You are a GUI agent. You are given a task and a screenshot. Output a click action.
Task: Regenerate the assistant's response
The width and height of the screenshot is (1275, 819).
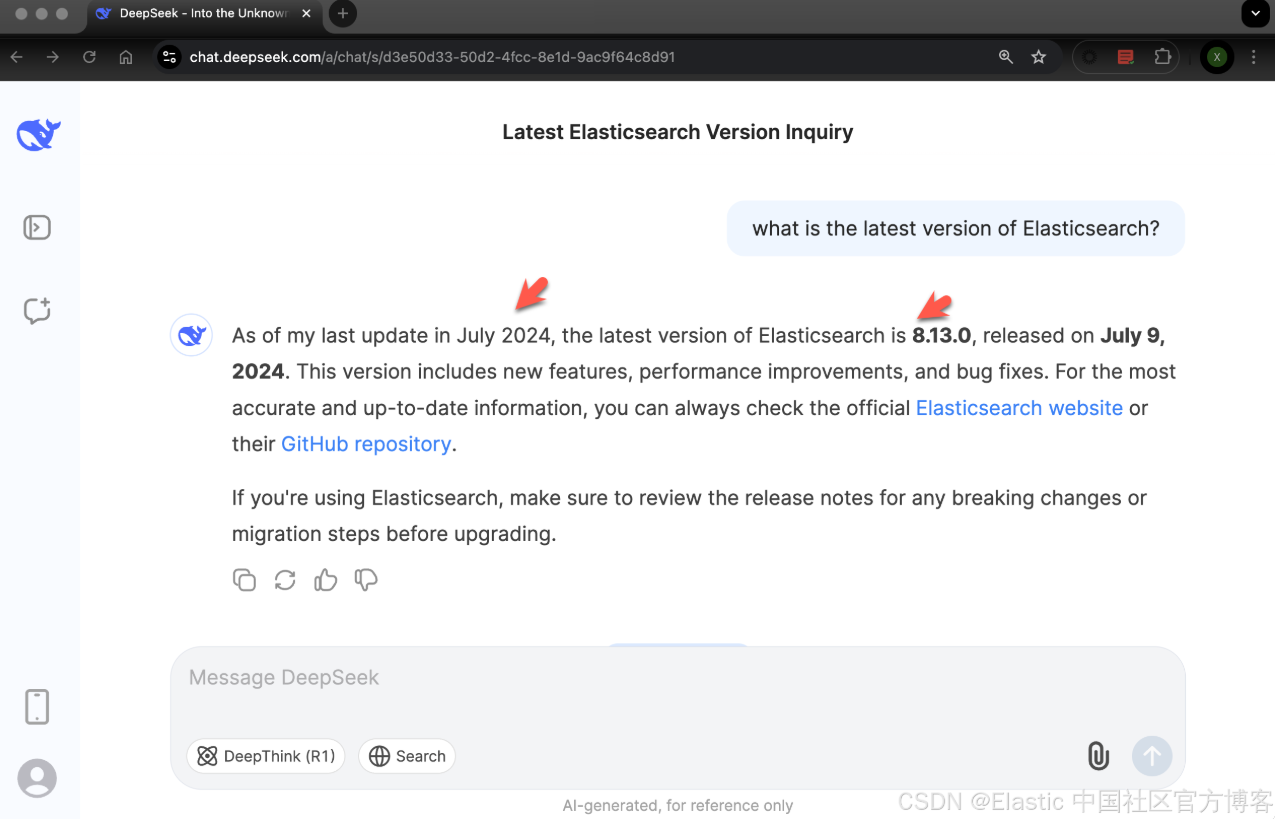(x=285, y=580)
